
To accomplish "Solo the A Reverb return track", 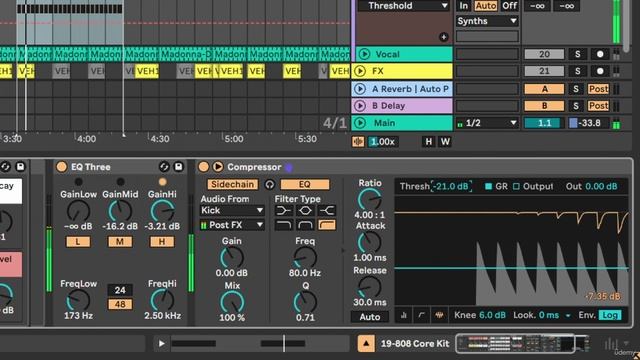I will [576, 89].
